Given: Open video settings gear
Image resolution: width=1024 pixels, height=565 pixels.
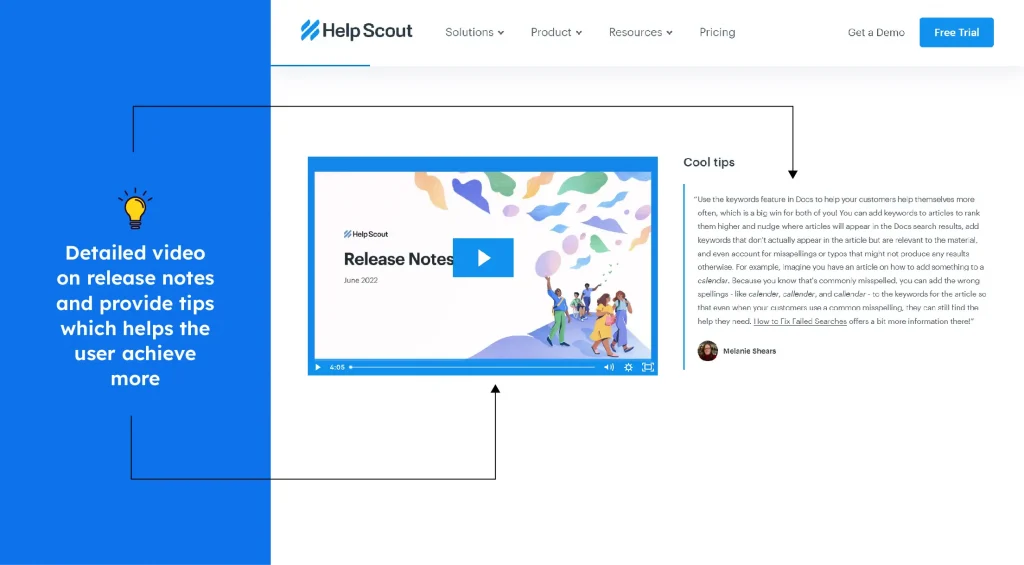Looking at the screenshot, I should tap(628, 367).
